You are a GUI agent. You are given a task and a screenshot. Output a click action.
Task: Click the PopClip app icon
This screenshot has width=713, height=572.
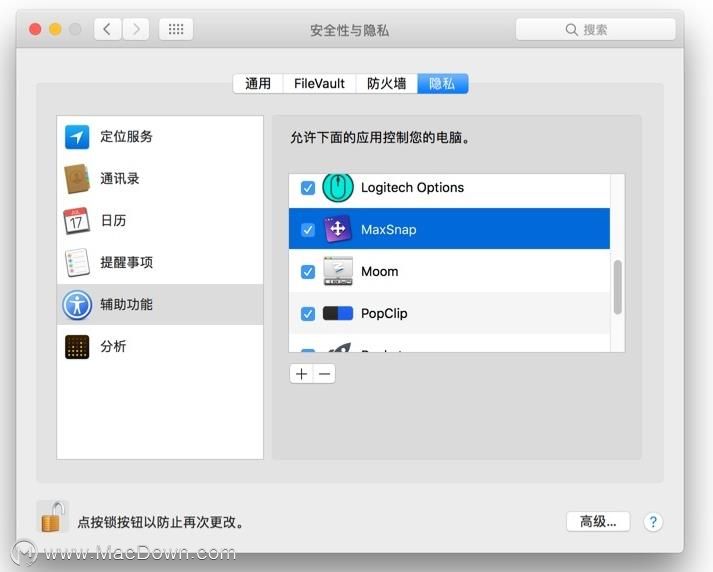pos(338,313)
